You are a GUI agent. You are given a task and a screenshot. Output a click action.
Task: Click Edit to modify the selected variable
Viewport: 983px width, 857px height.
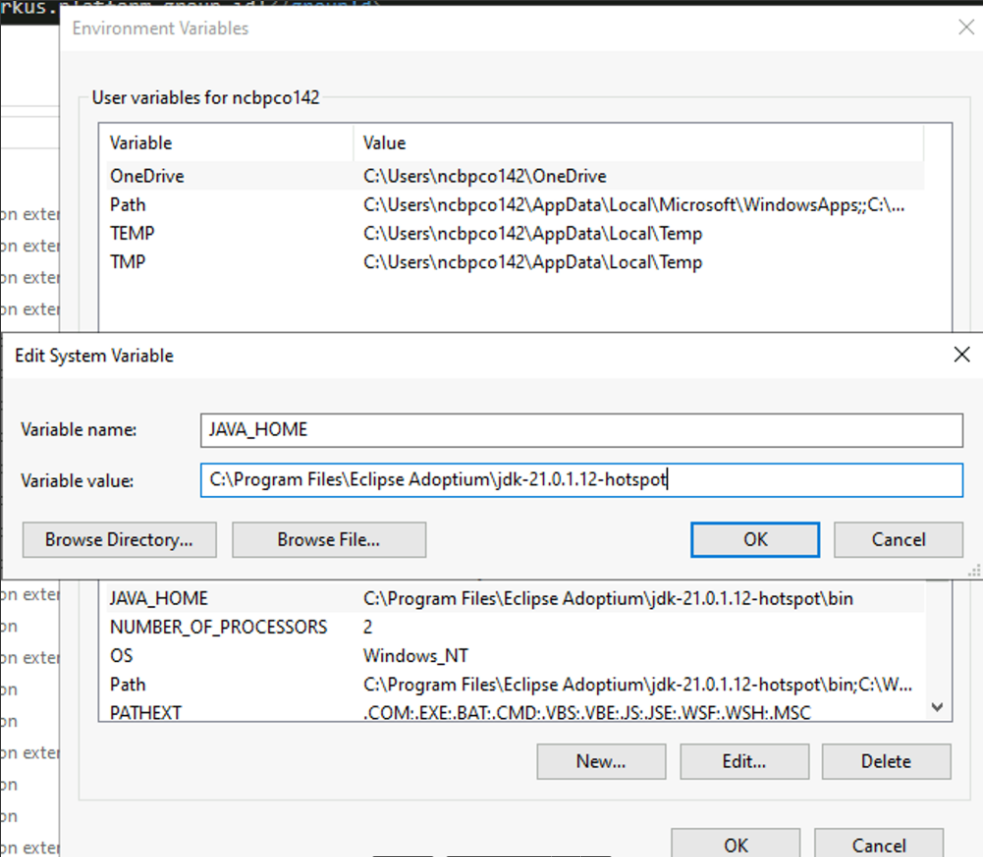[x=744, y=761]
